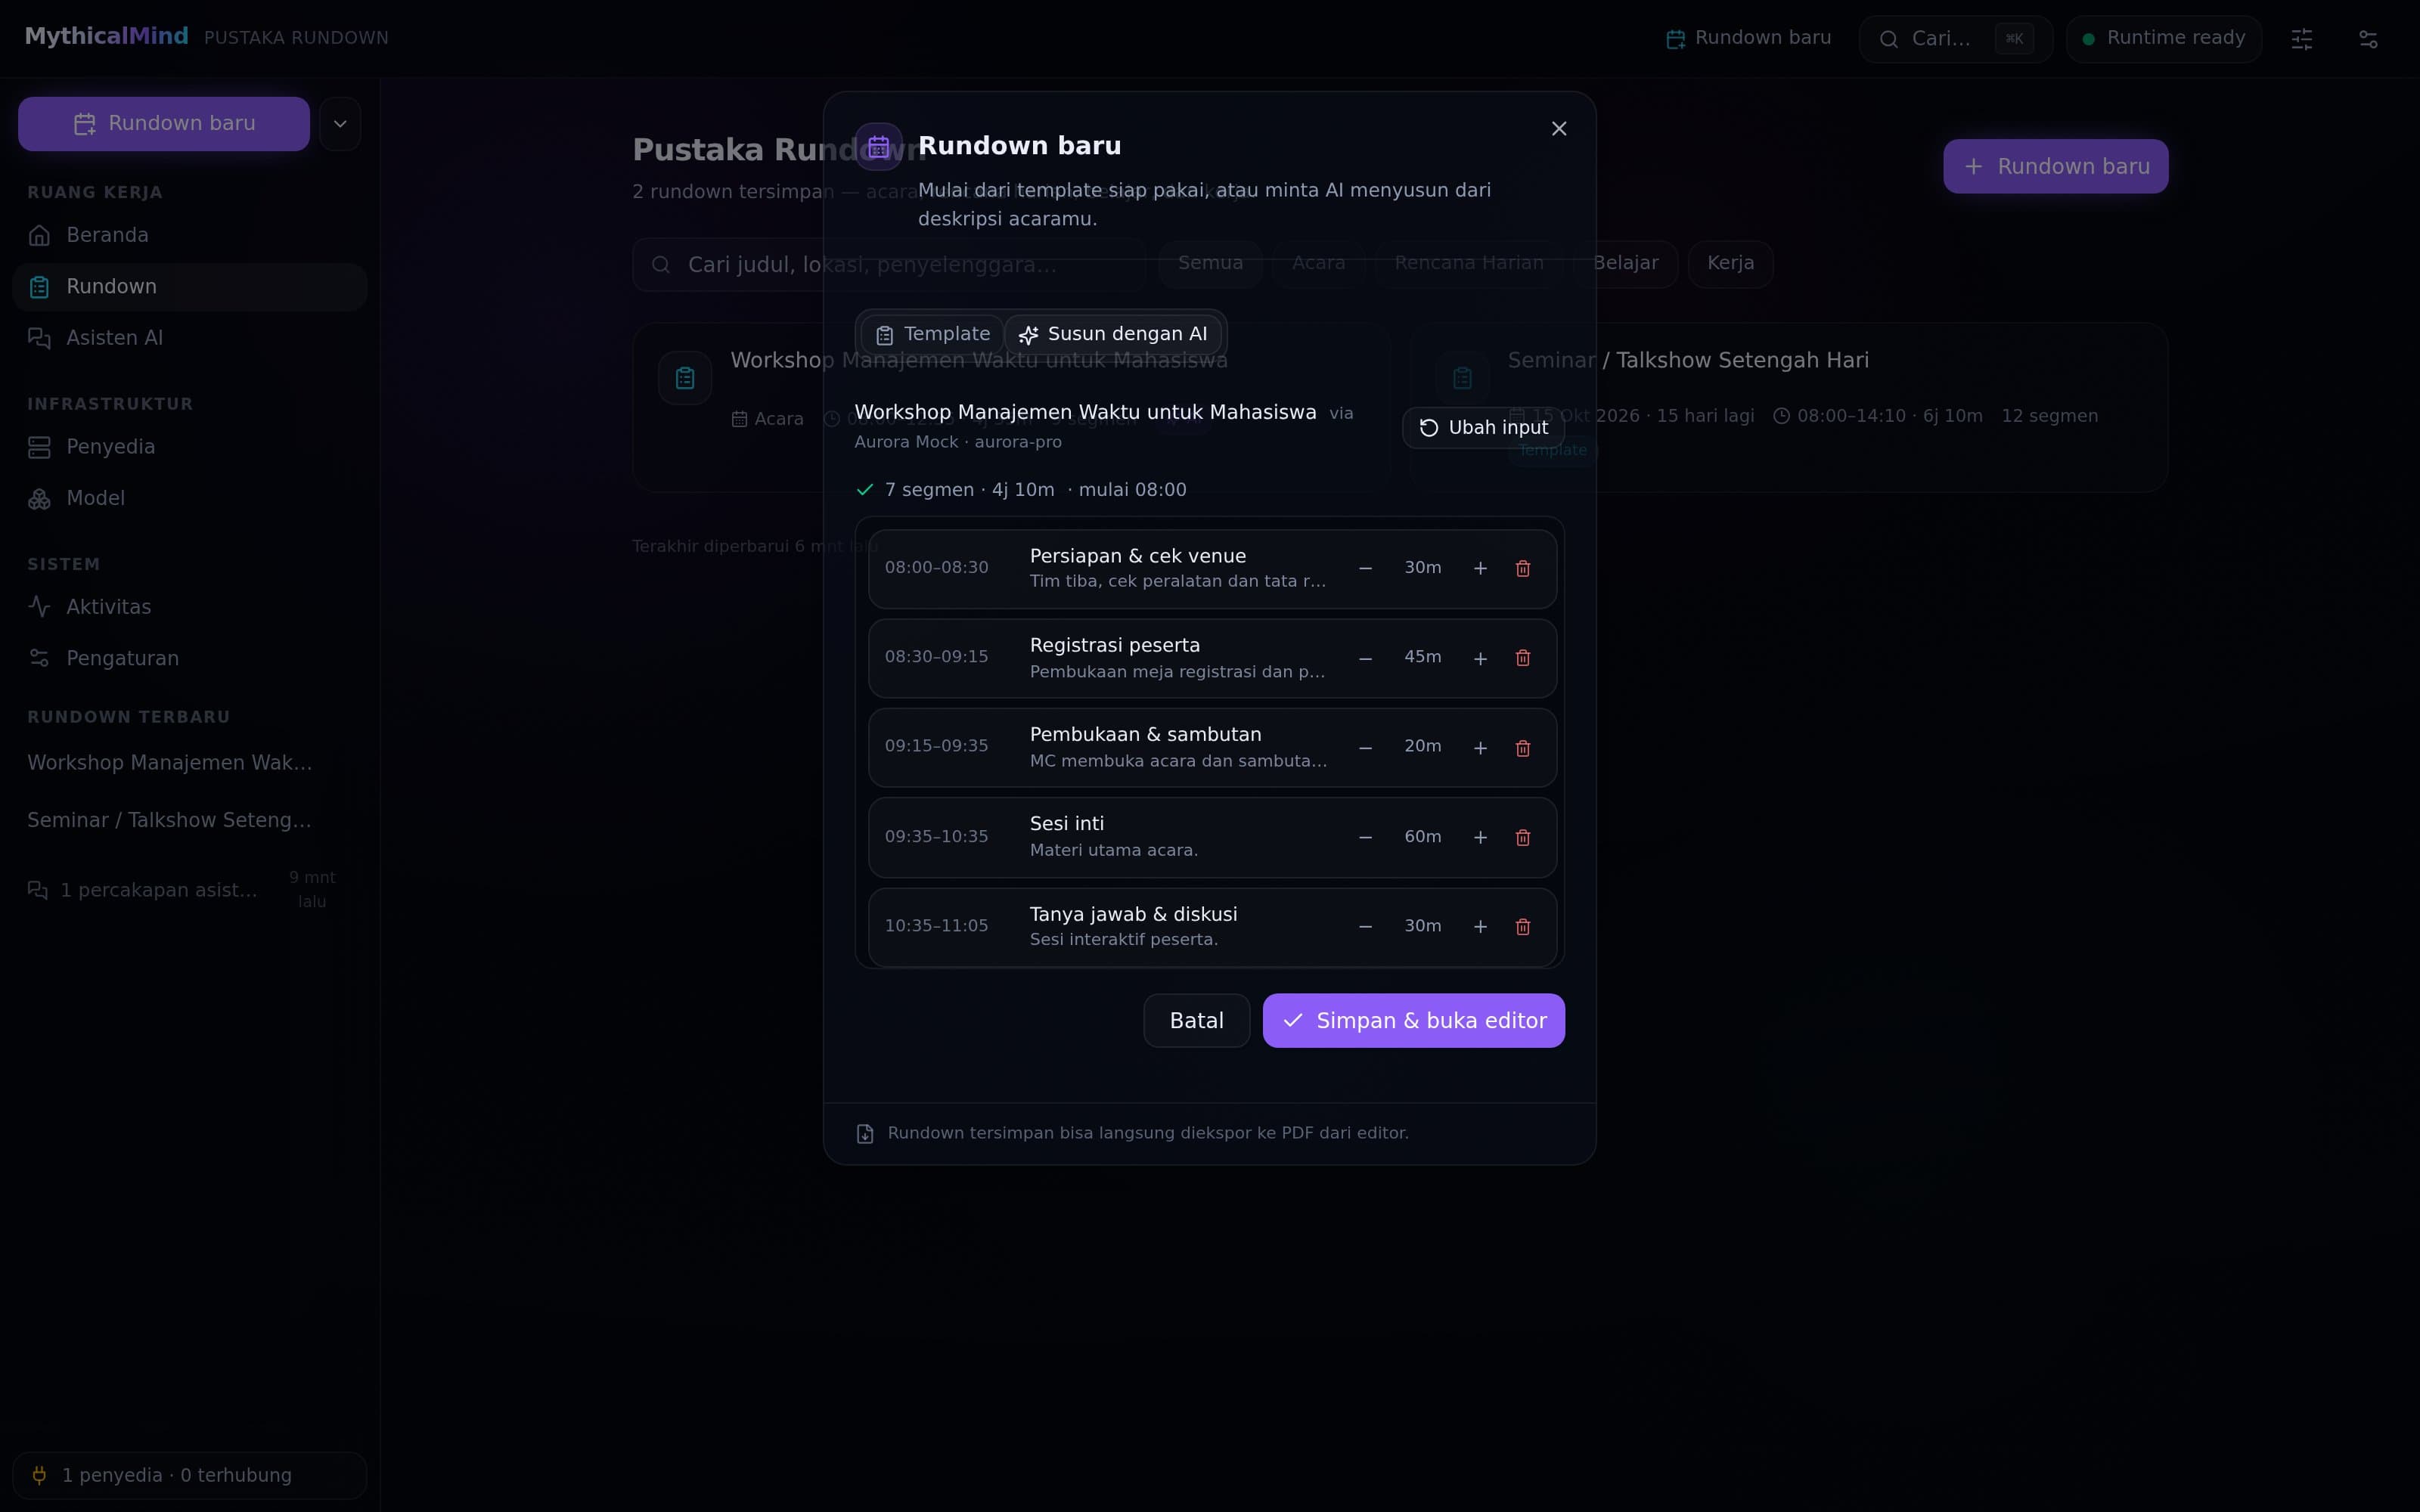2420x1512 pixels.
Task: Decrease duration of Persiapan & cek venue
Action: coord(1365,568)
